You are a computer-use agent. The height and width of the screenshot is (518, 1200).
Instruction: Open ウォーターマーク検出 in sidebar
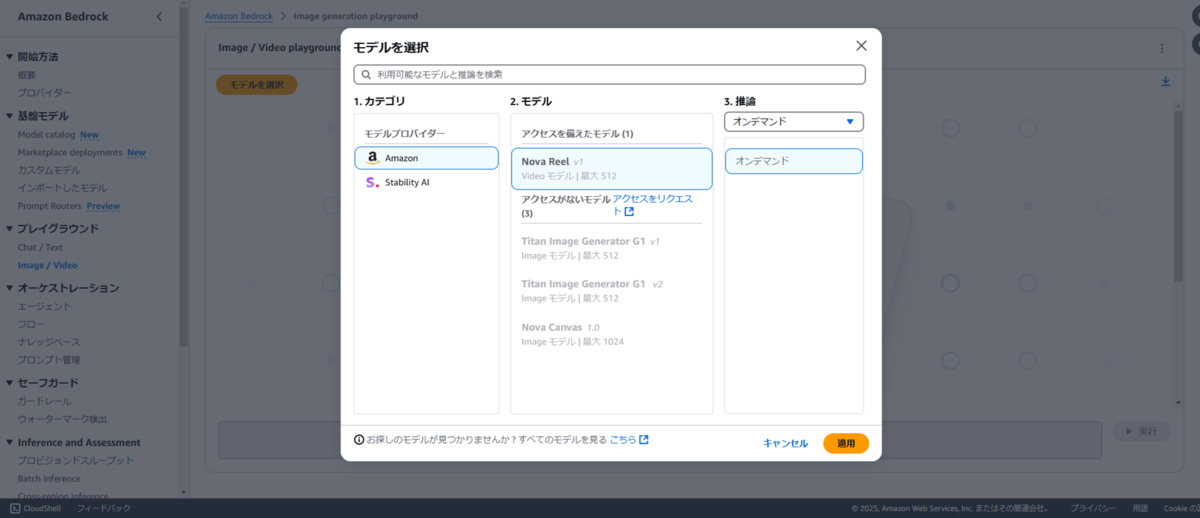(x=62, y=419)
